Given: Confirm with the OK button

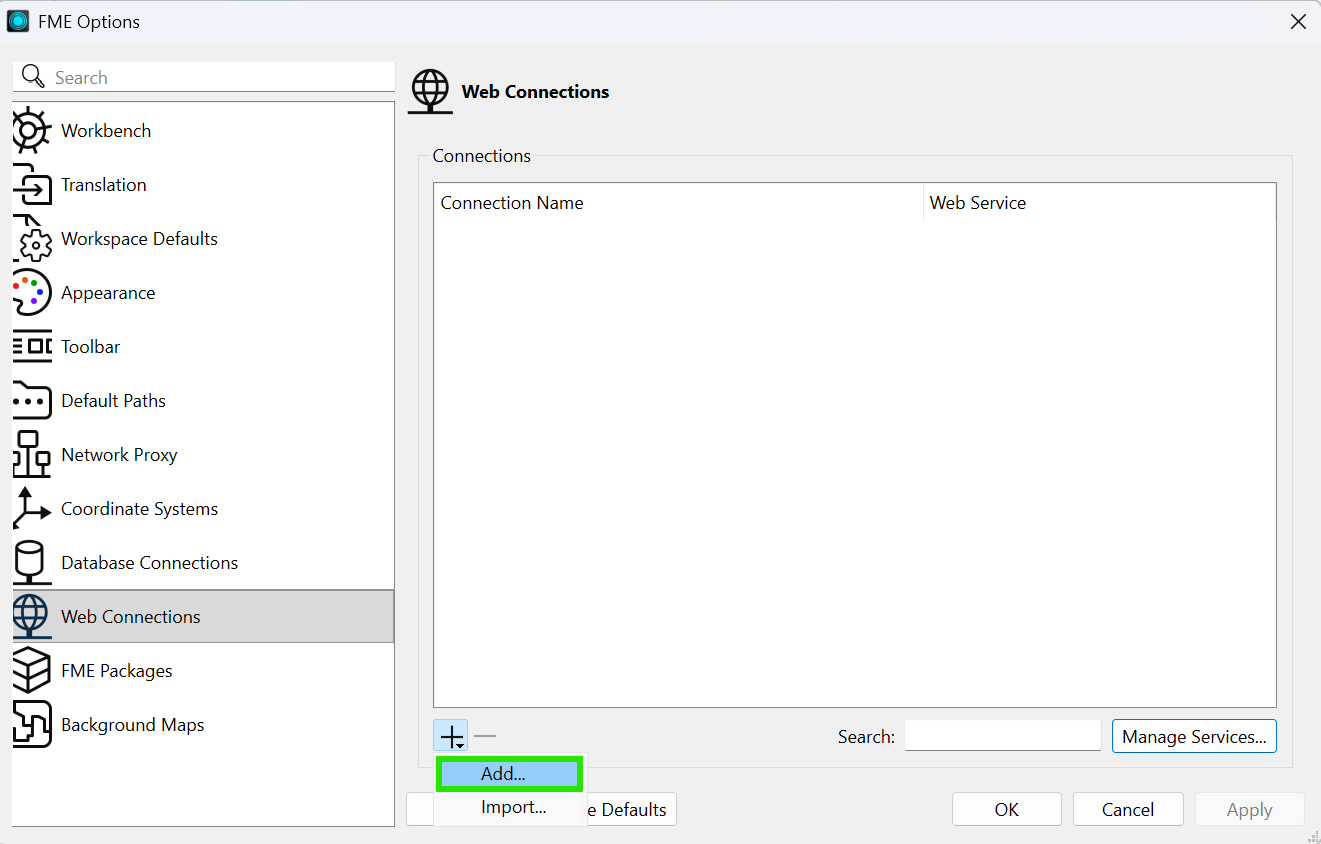Looking at the screenshot, I should pyautogui.click(x=1007, y=810).
